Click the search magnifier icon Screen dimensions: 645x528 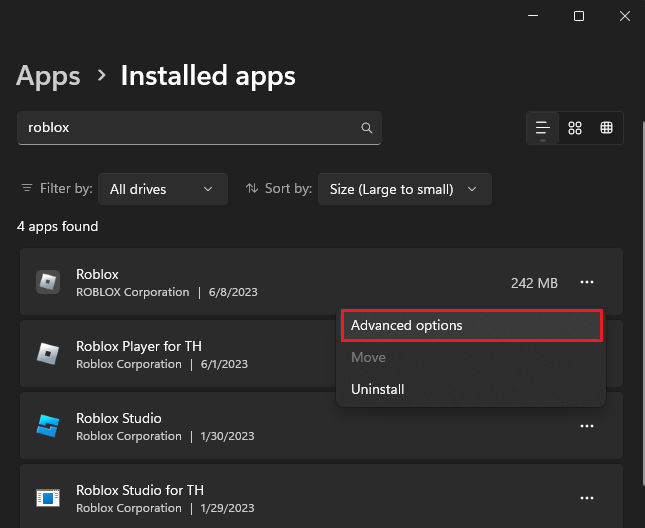(x=367, y=128)
